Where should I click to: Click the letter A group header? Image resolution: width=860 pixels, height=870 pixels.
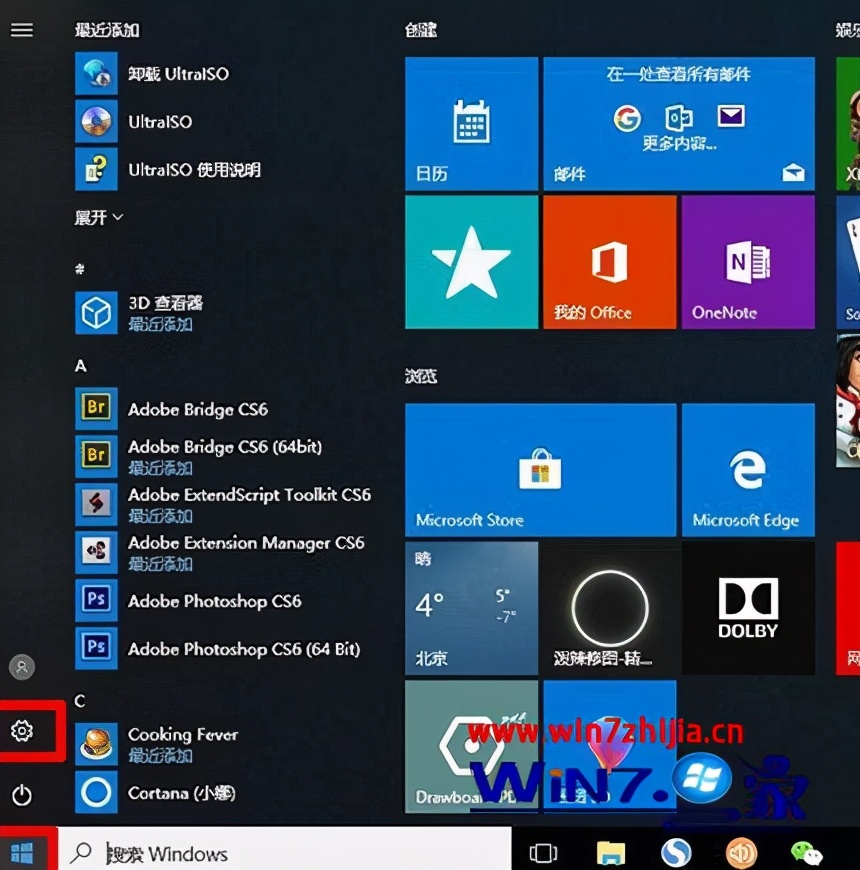click(81, 366)
